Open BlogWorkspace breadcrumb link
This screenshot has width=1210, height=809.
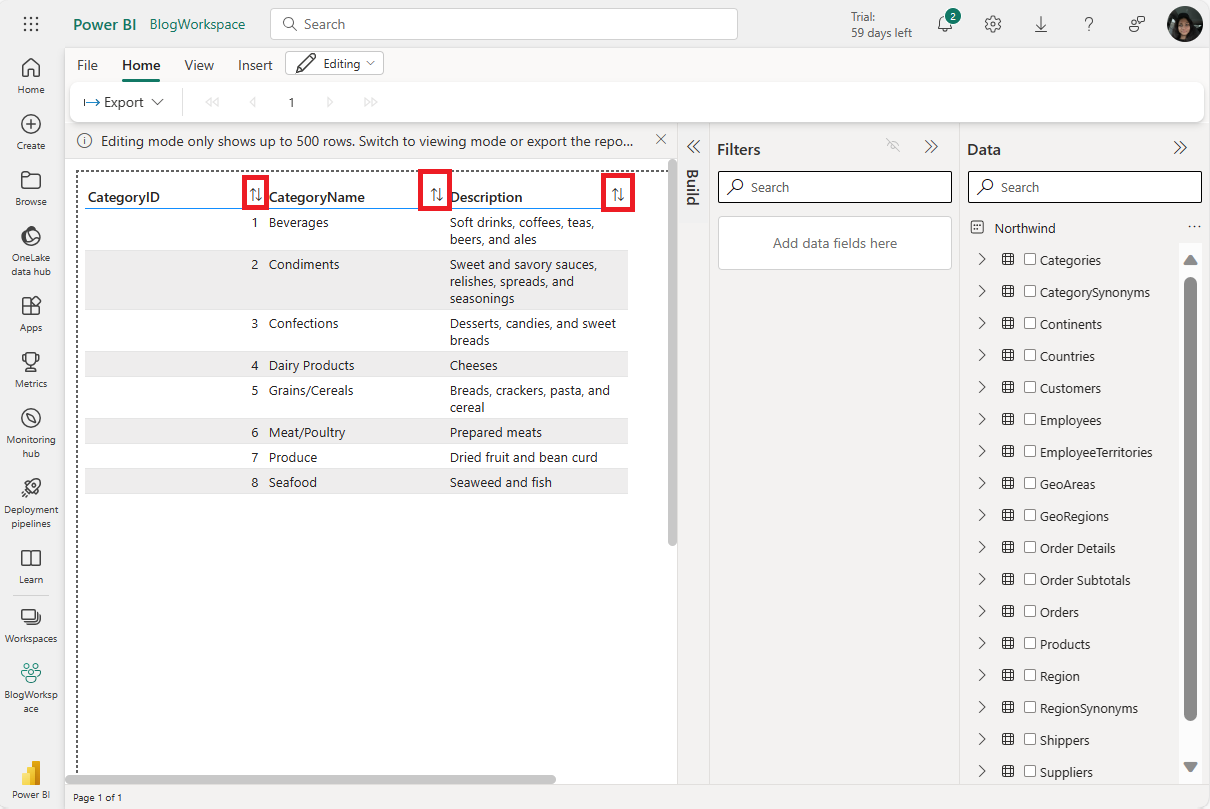click(197, 24)
